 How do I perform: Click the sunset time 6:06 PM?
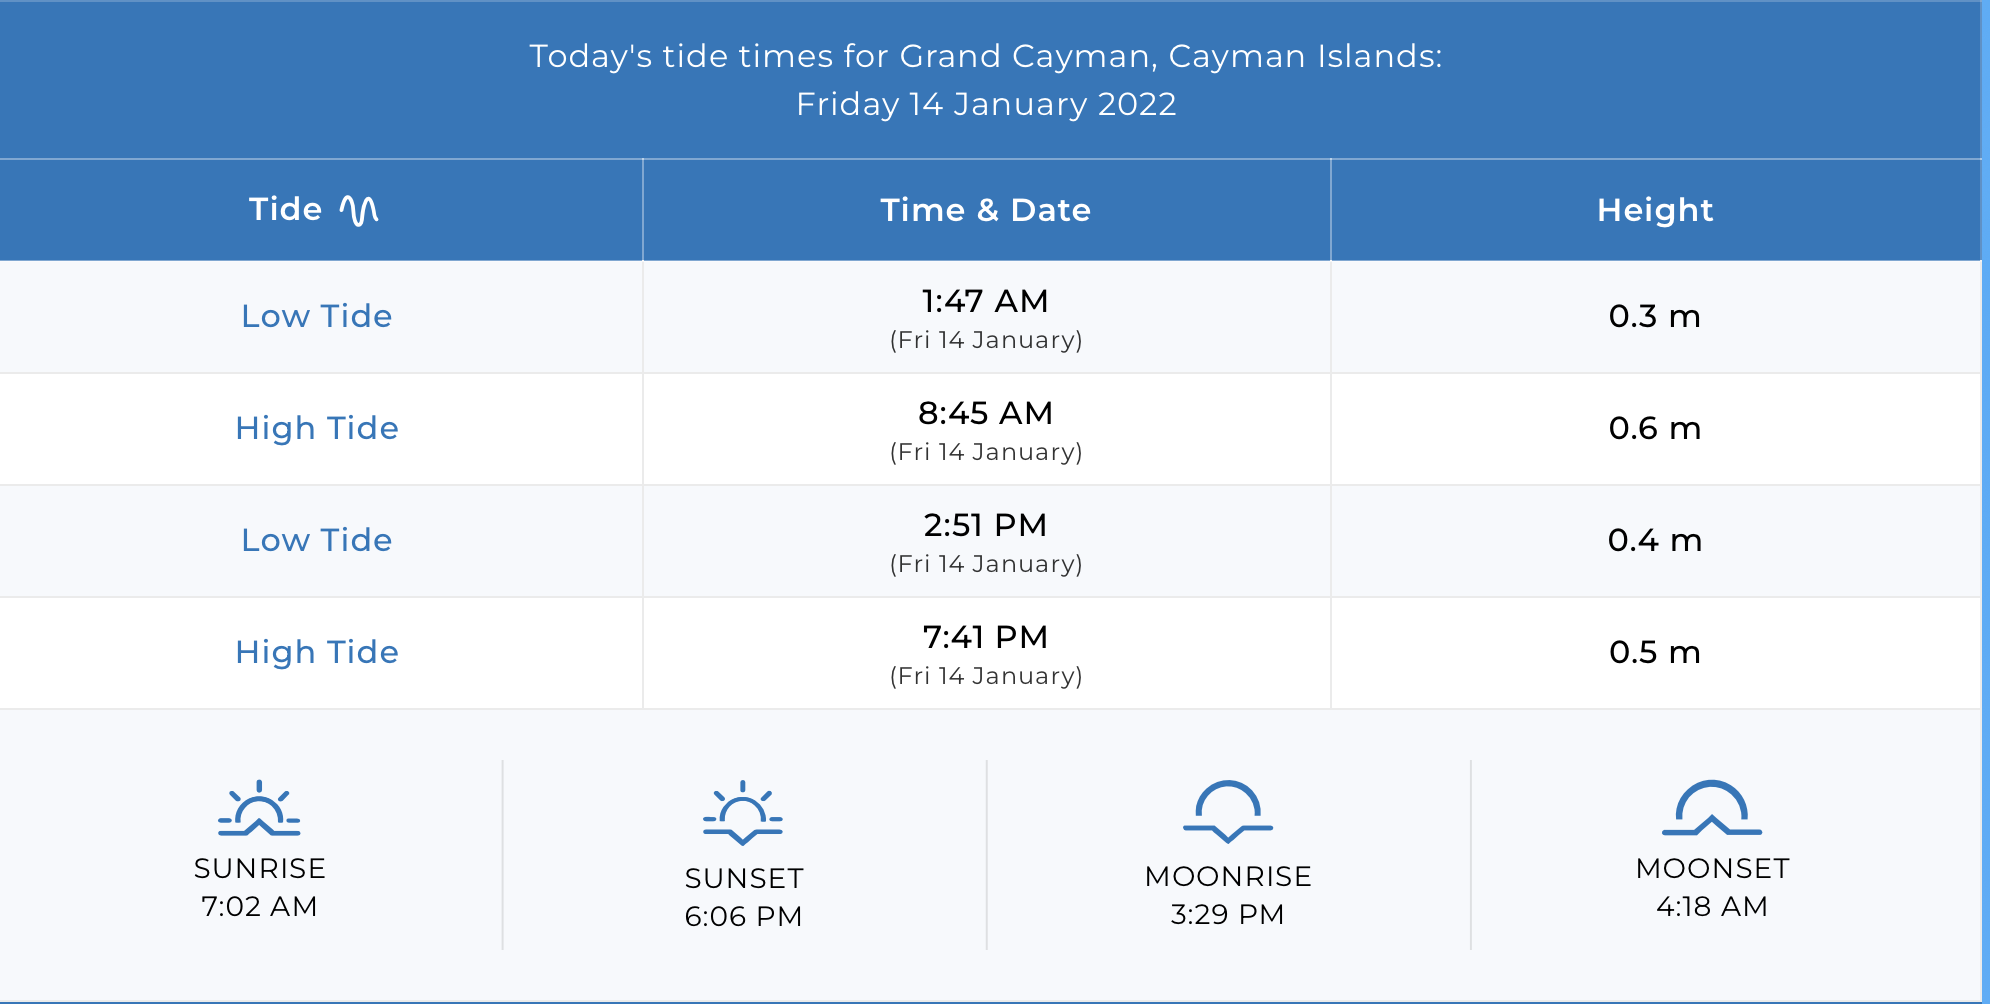(743, 916)
